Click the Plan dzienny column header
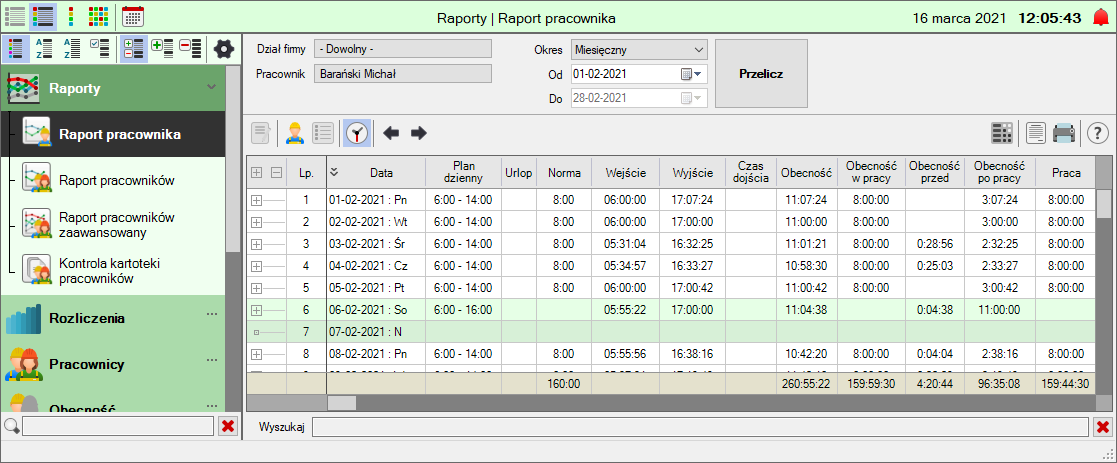Viewport: 1117px width, 463px height. pos(463,172)
